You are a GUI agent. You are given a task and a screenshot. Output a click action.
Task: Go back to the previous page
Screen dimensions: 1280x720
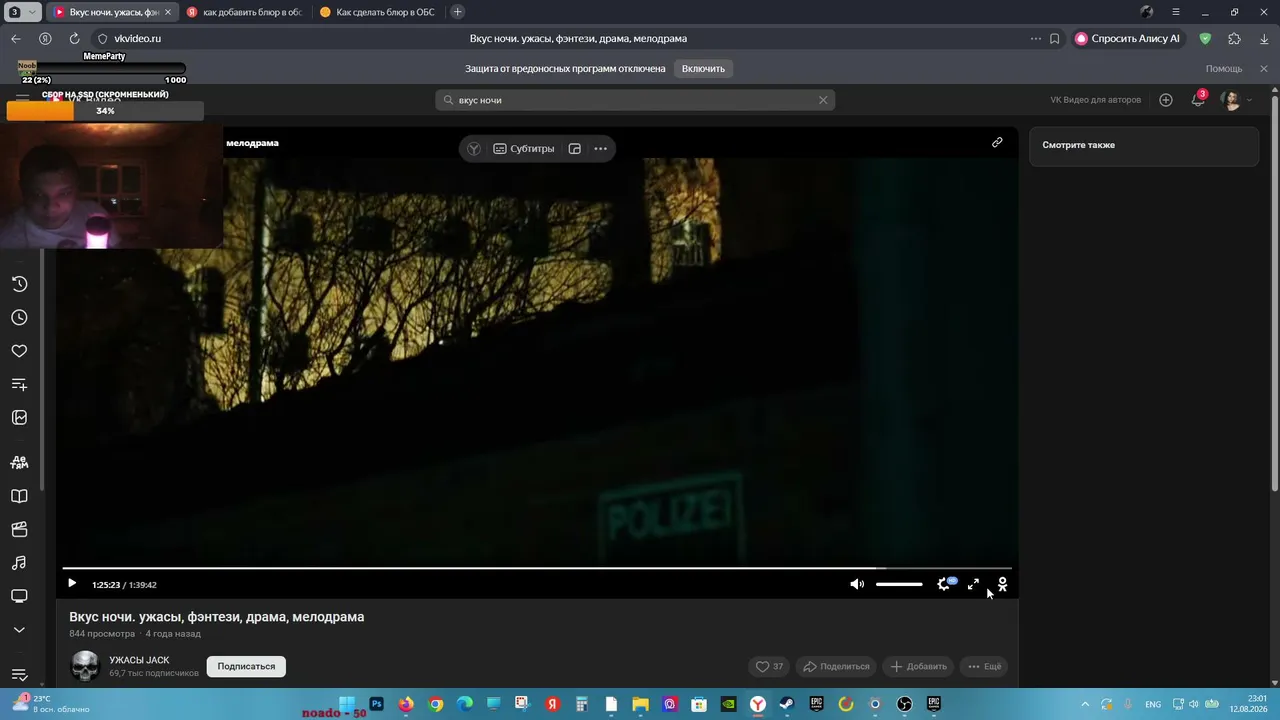tap(15, 38)
